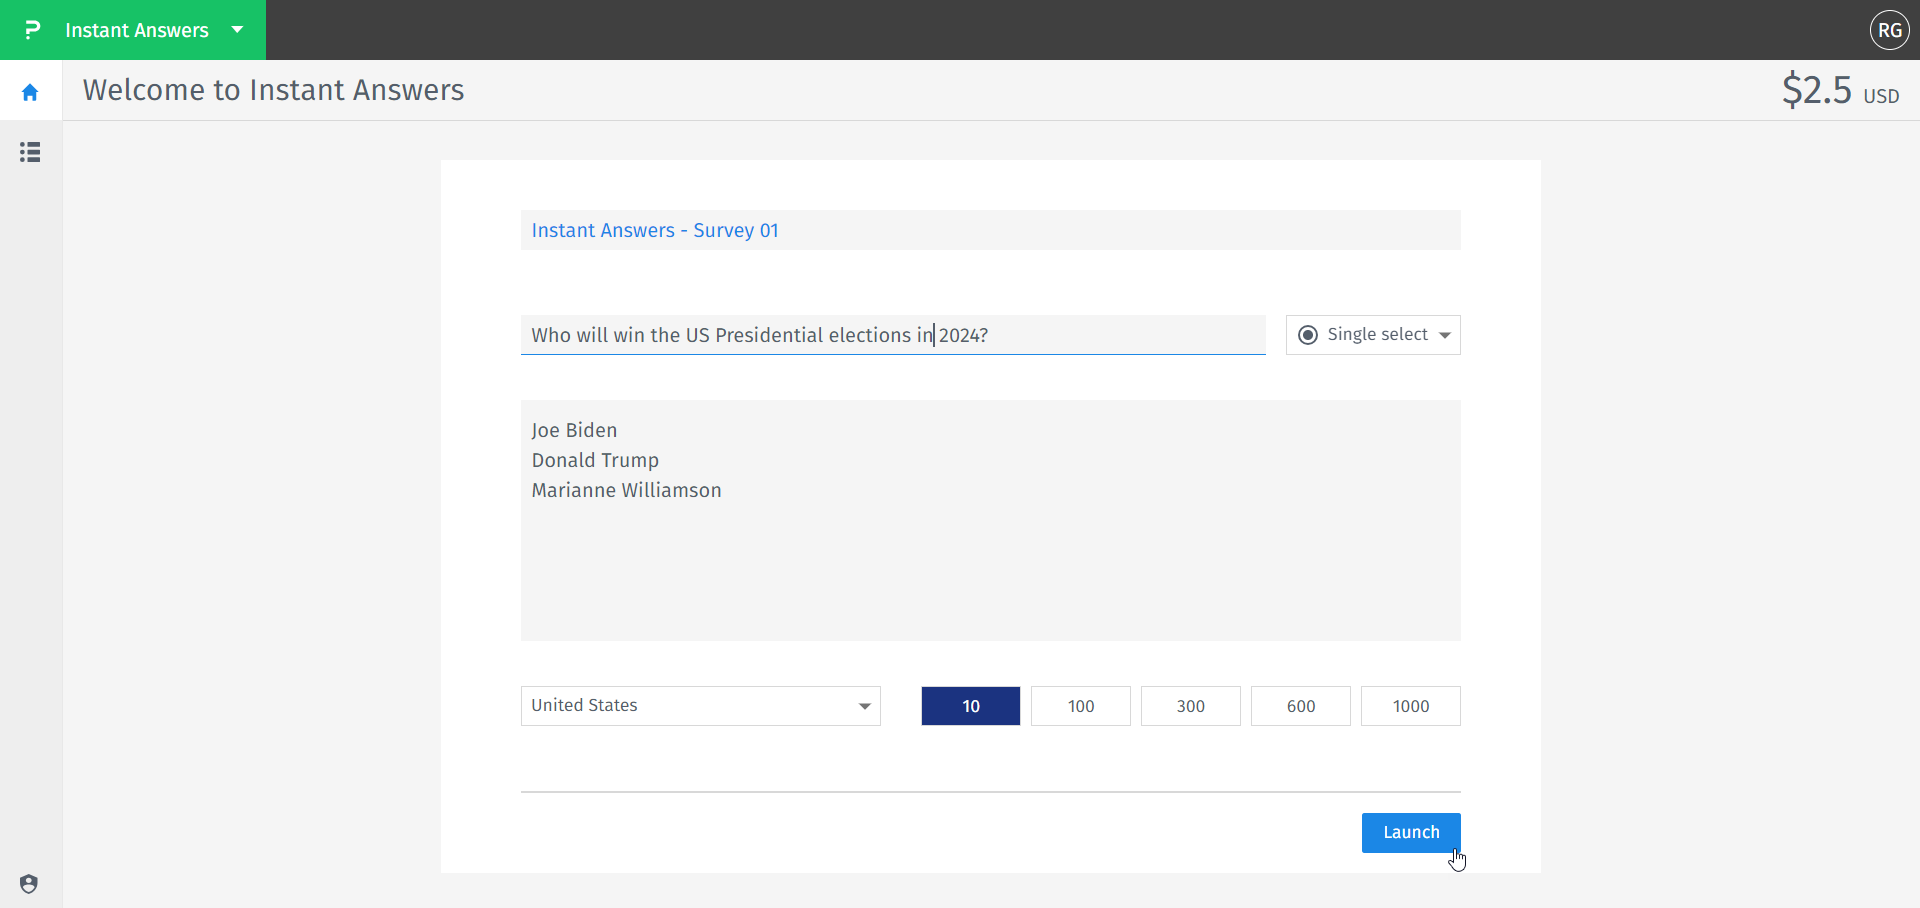This screenshot has height=908, width=1920.
Task: Click the Donald Trump answer option
Action: coord(595,460)
